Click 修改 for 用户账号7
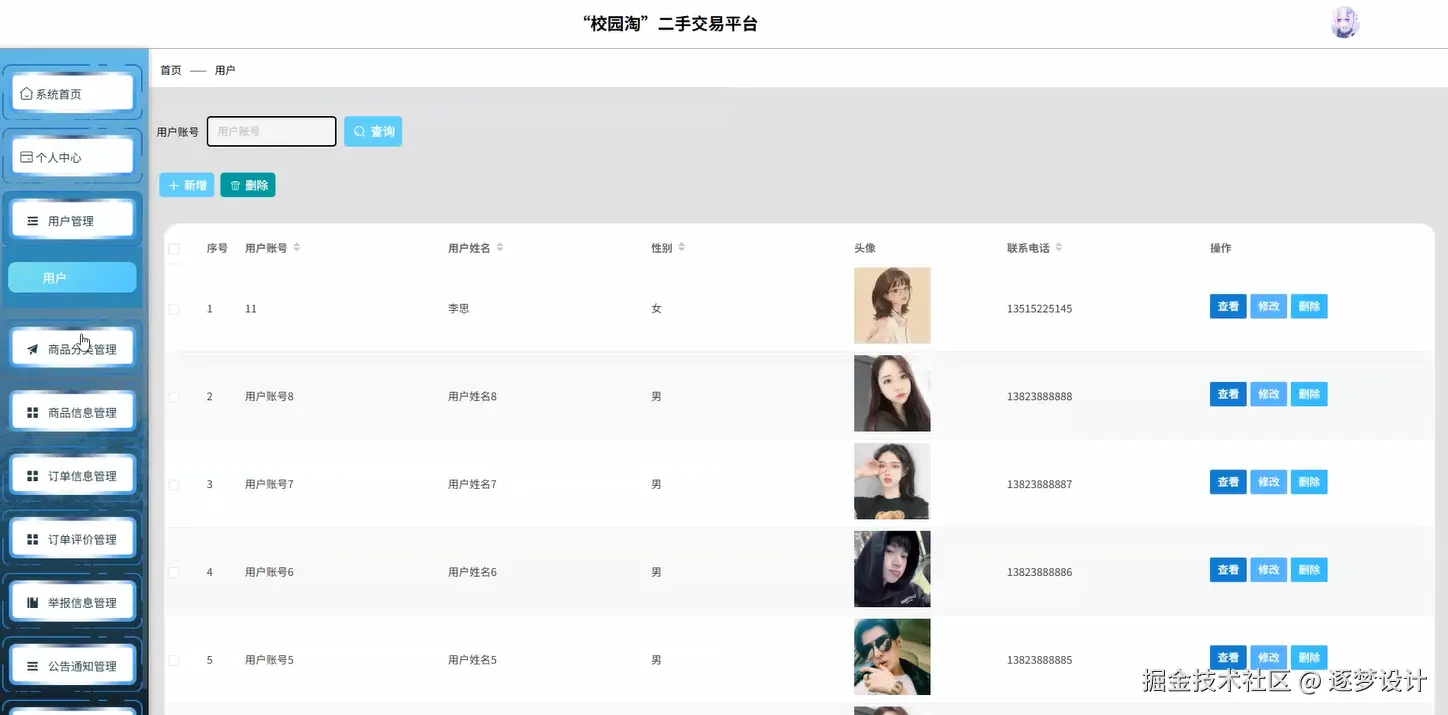Screen dimensions: 1448x715 click(x=1269, y=482)
